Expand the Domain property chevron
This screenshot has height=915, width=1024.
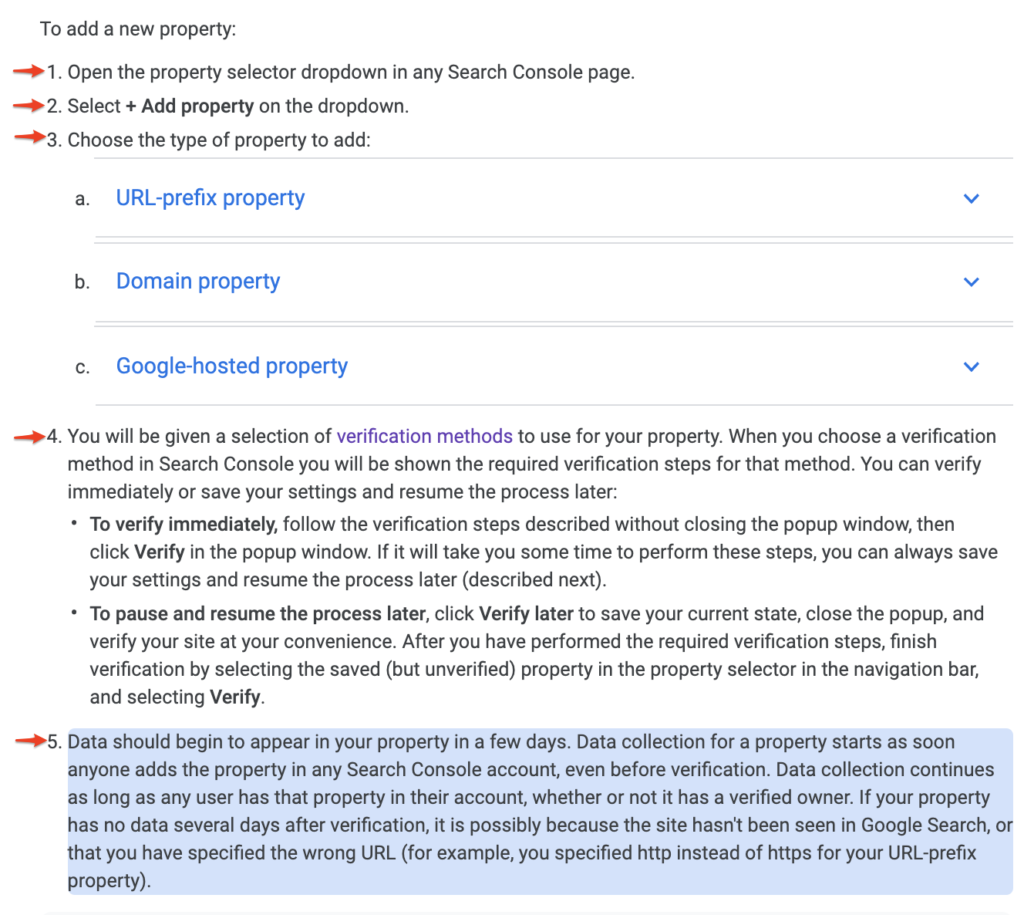(x=971, y=282)
